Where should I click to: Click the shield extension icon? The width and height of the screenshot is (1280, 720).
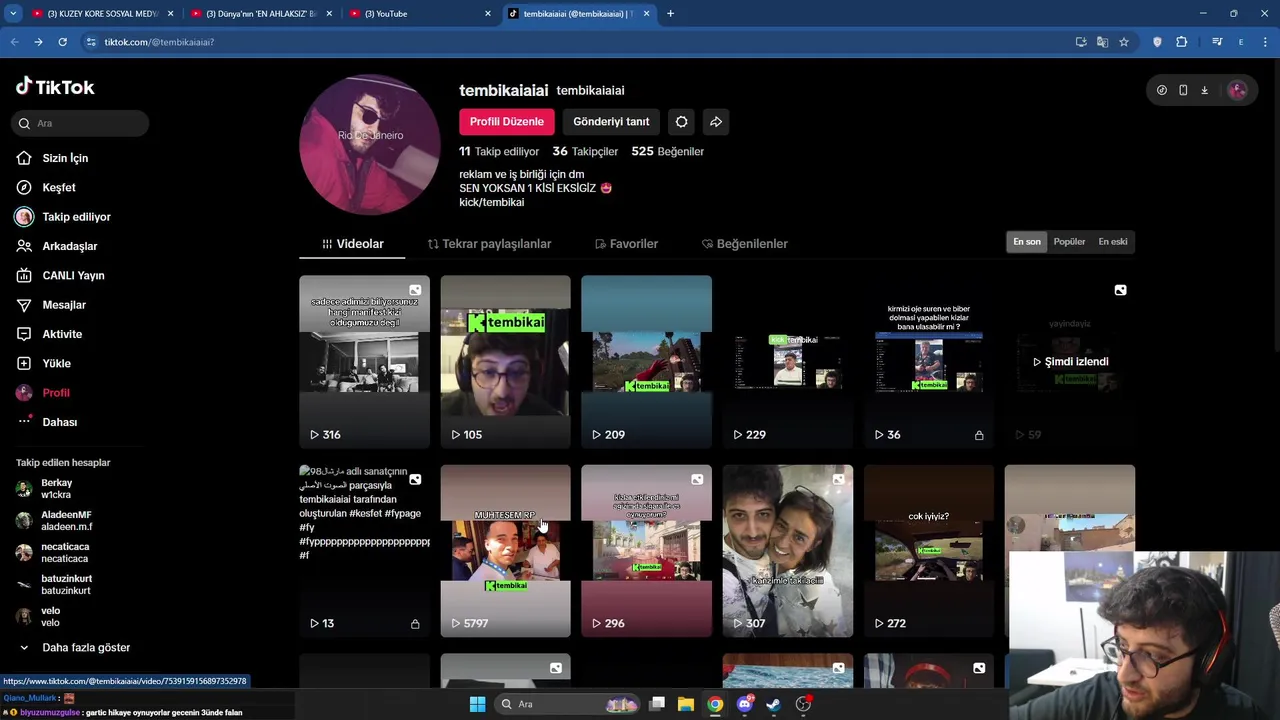coord(1157,42)
